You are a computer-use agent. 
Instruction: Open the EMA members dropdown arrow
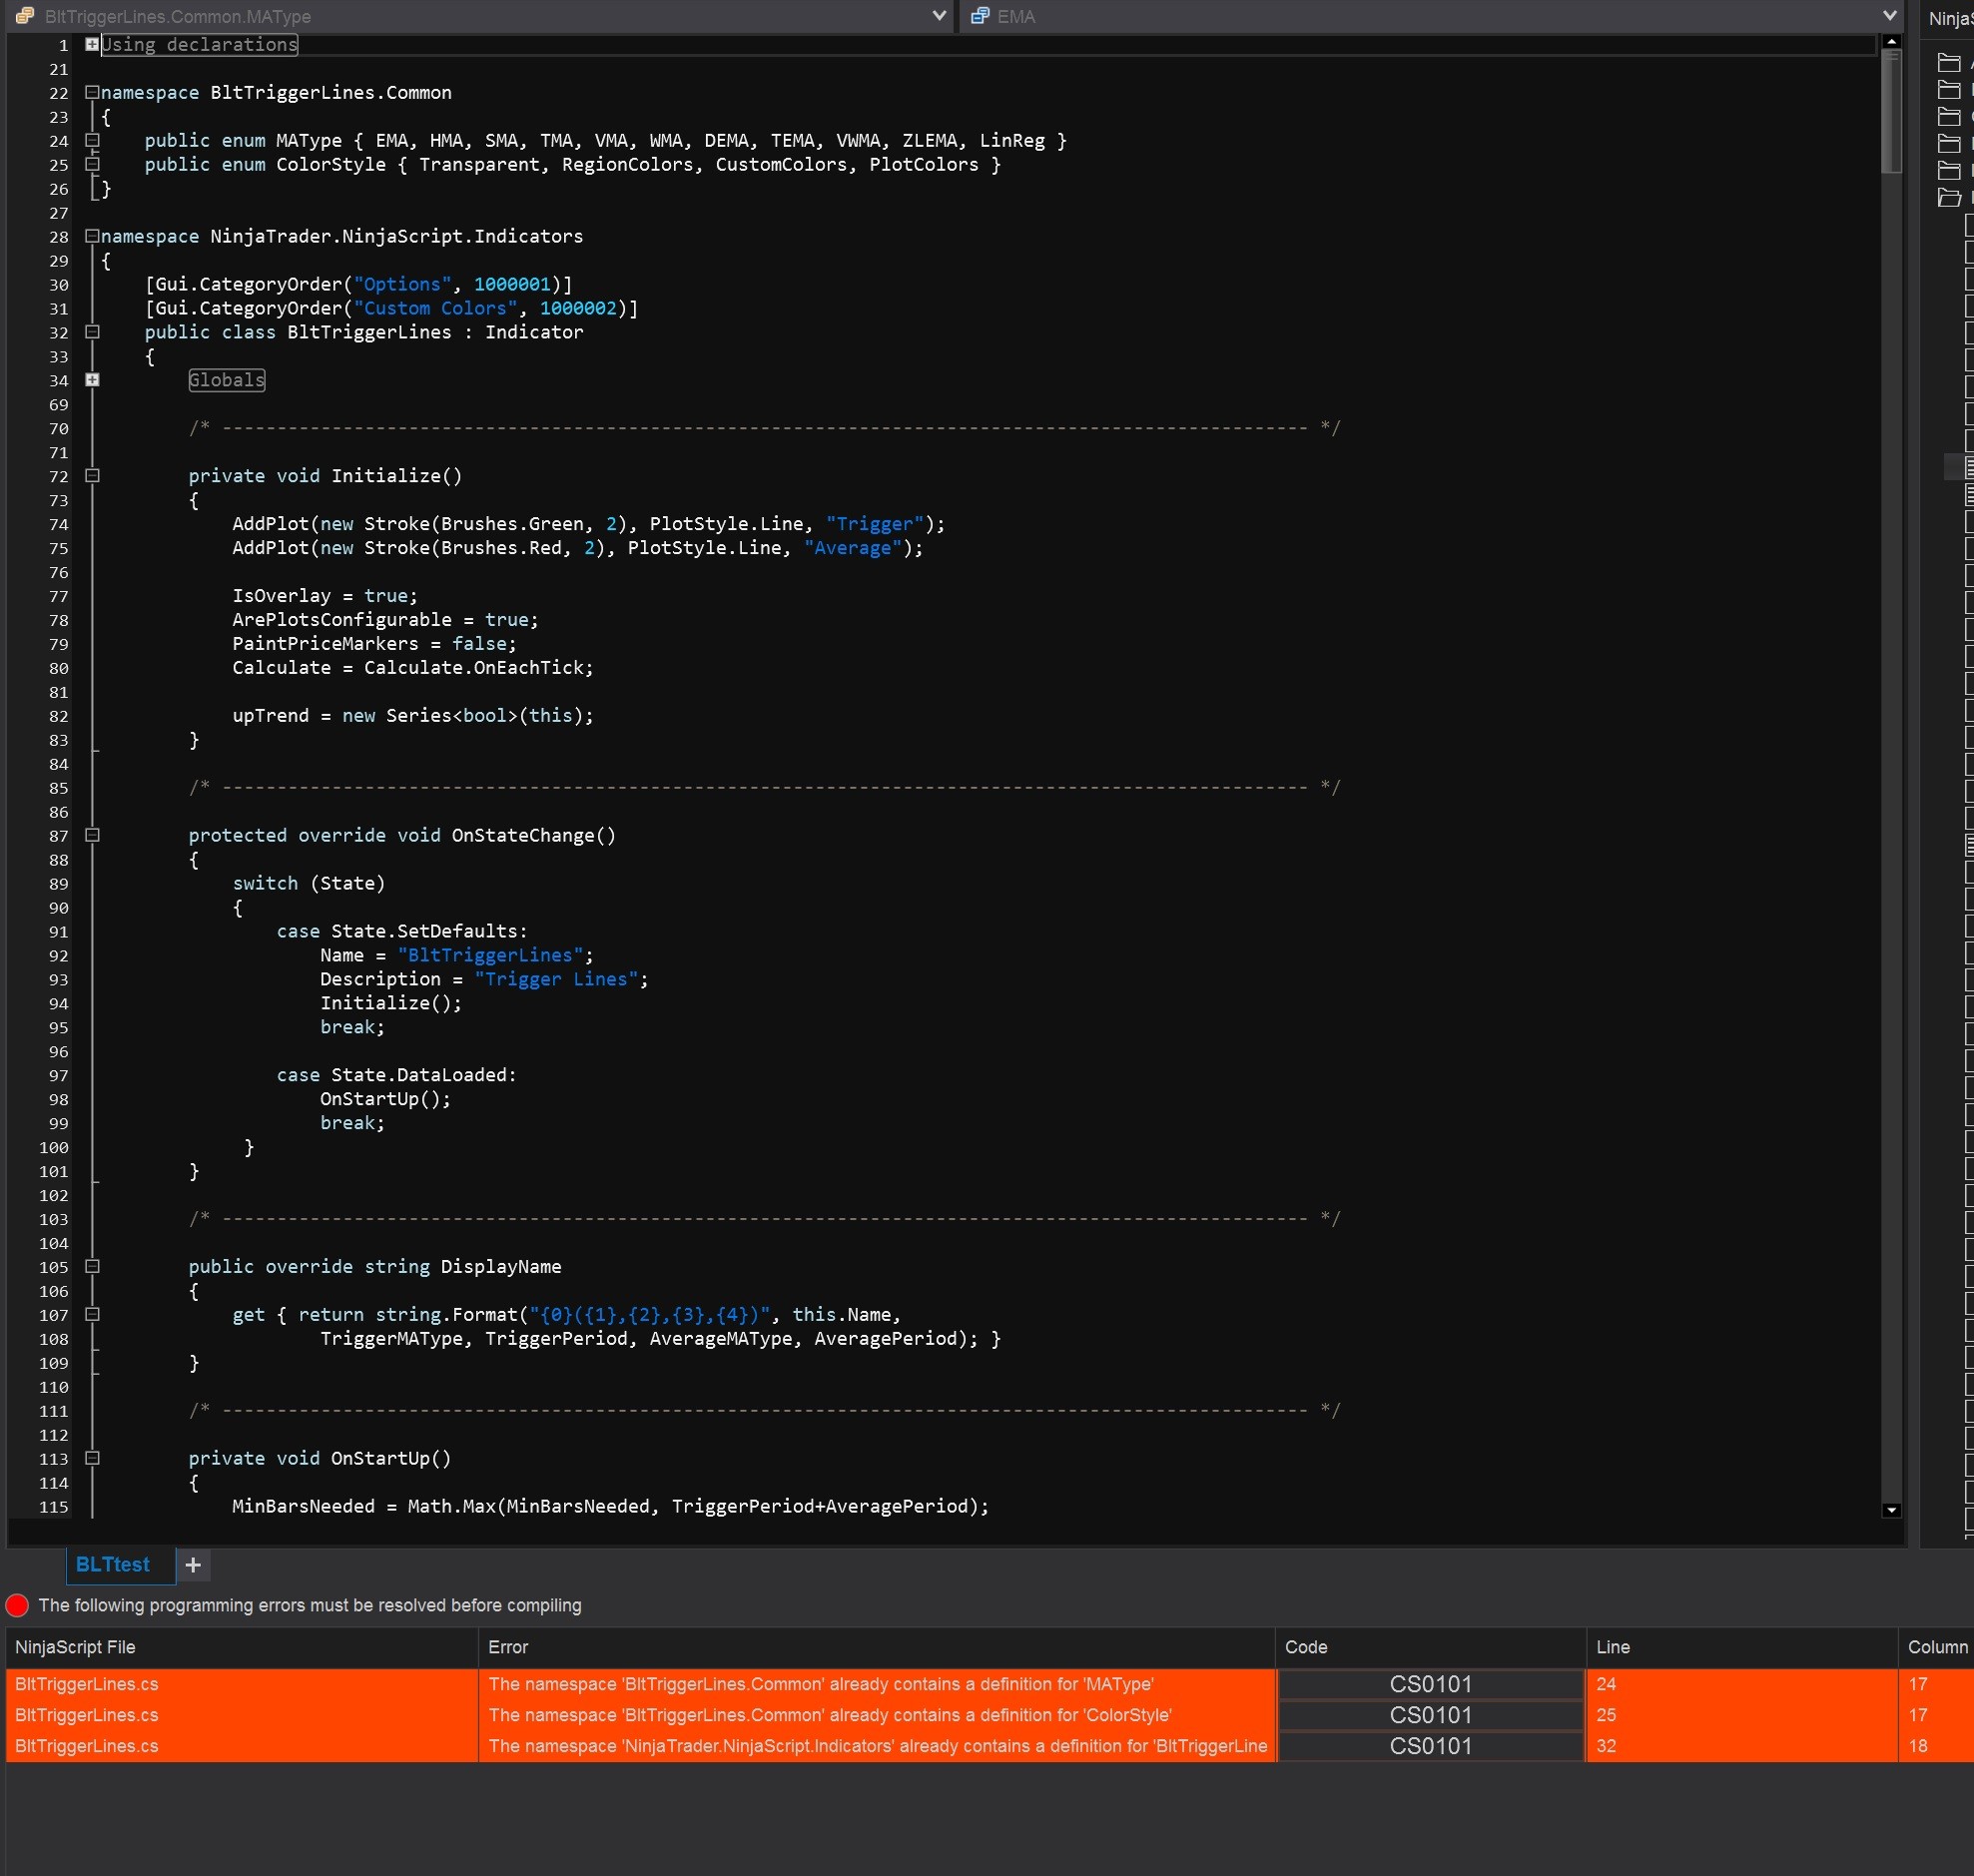[x=1889, y=16]
